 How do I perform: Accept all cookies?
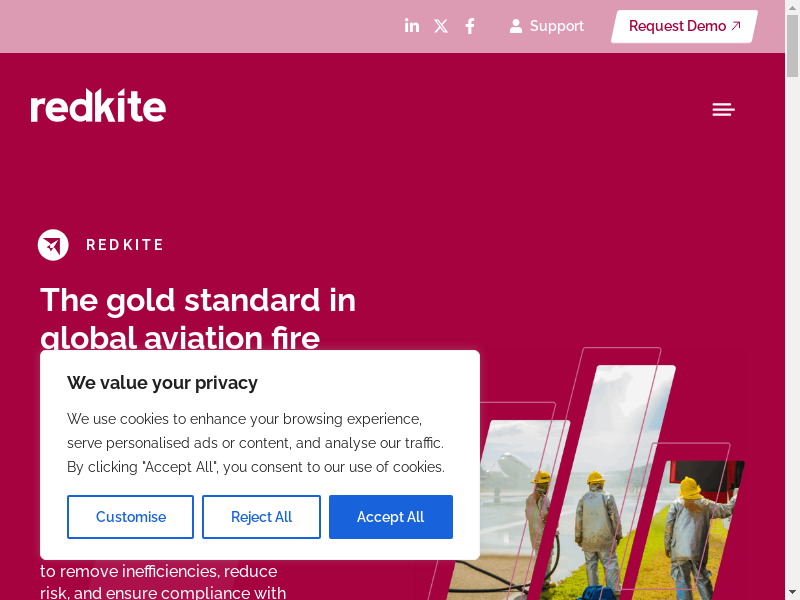coord(390,517)
